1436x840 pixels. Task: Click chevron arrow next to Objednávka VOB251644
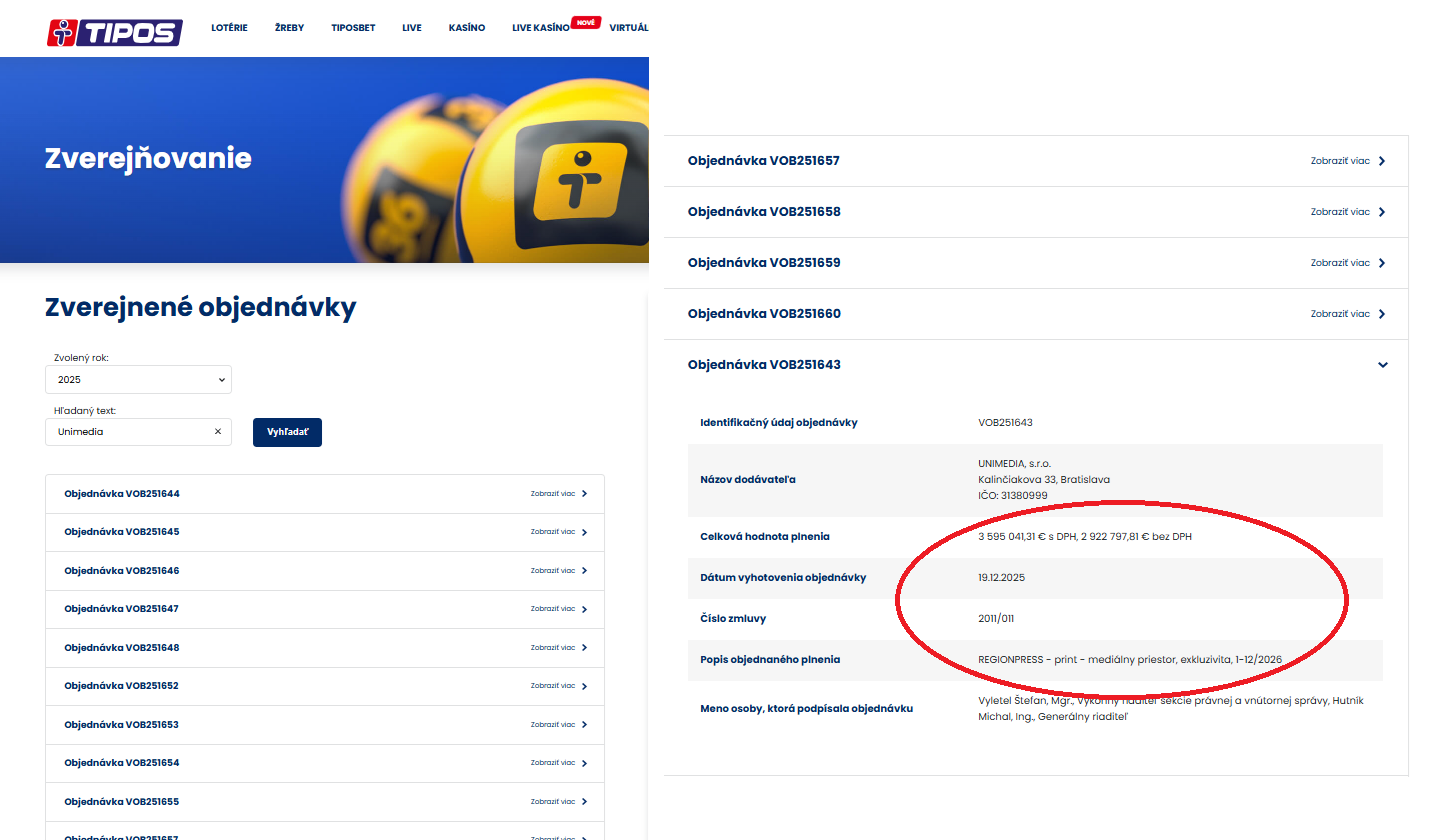coord(585,493)
